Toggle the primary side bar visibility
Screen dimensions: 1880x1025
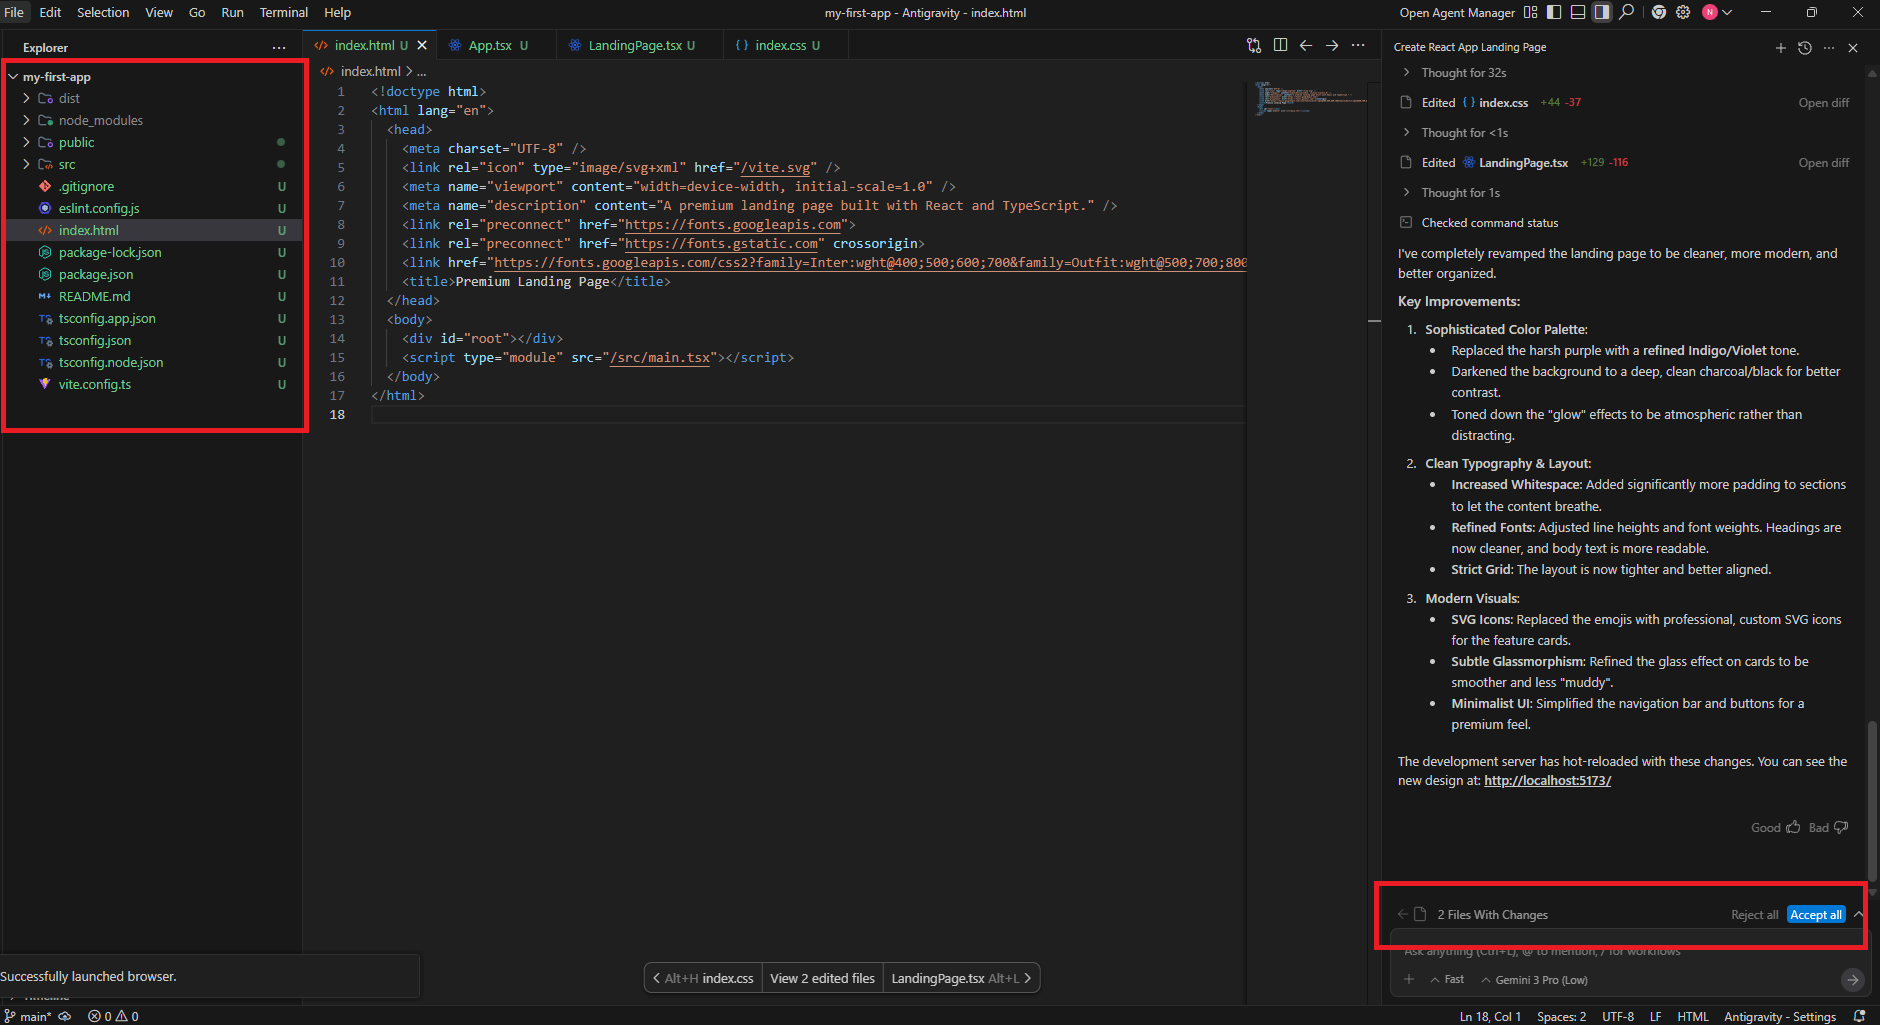click(x=1554, y=12)
